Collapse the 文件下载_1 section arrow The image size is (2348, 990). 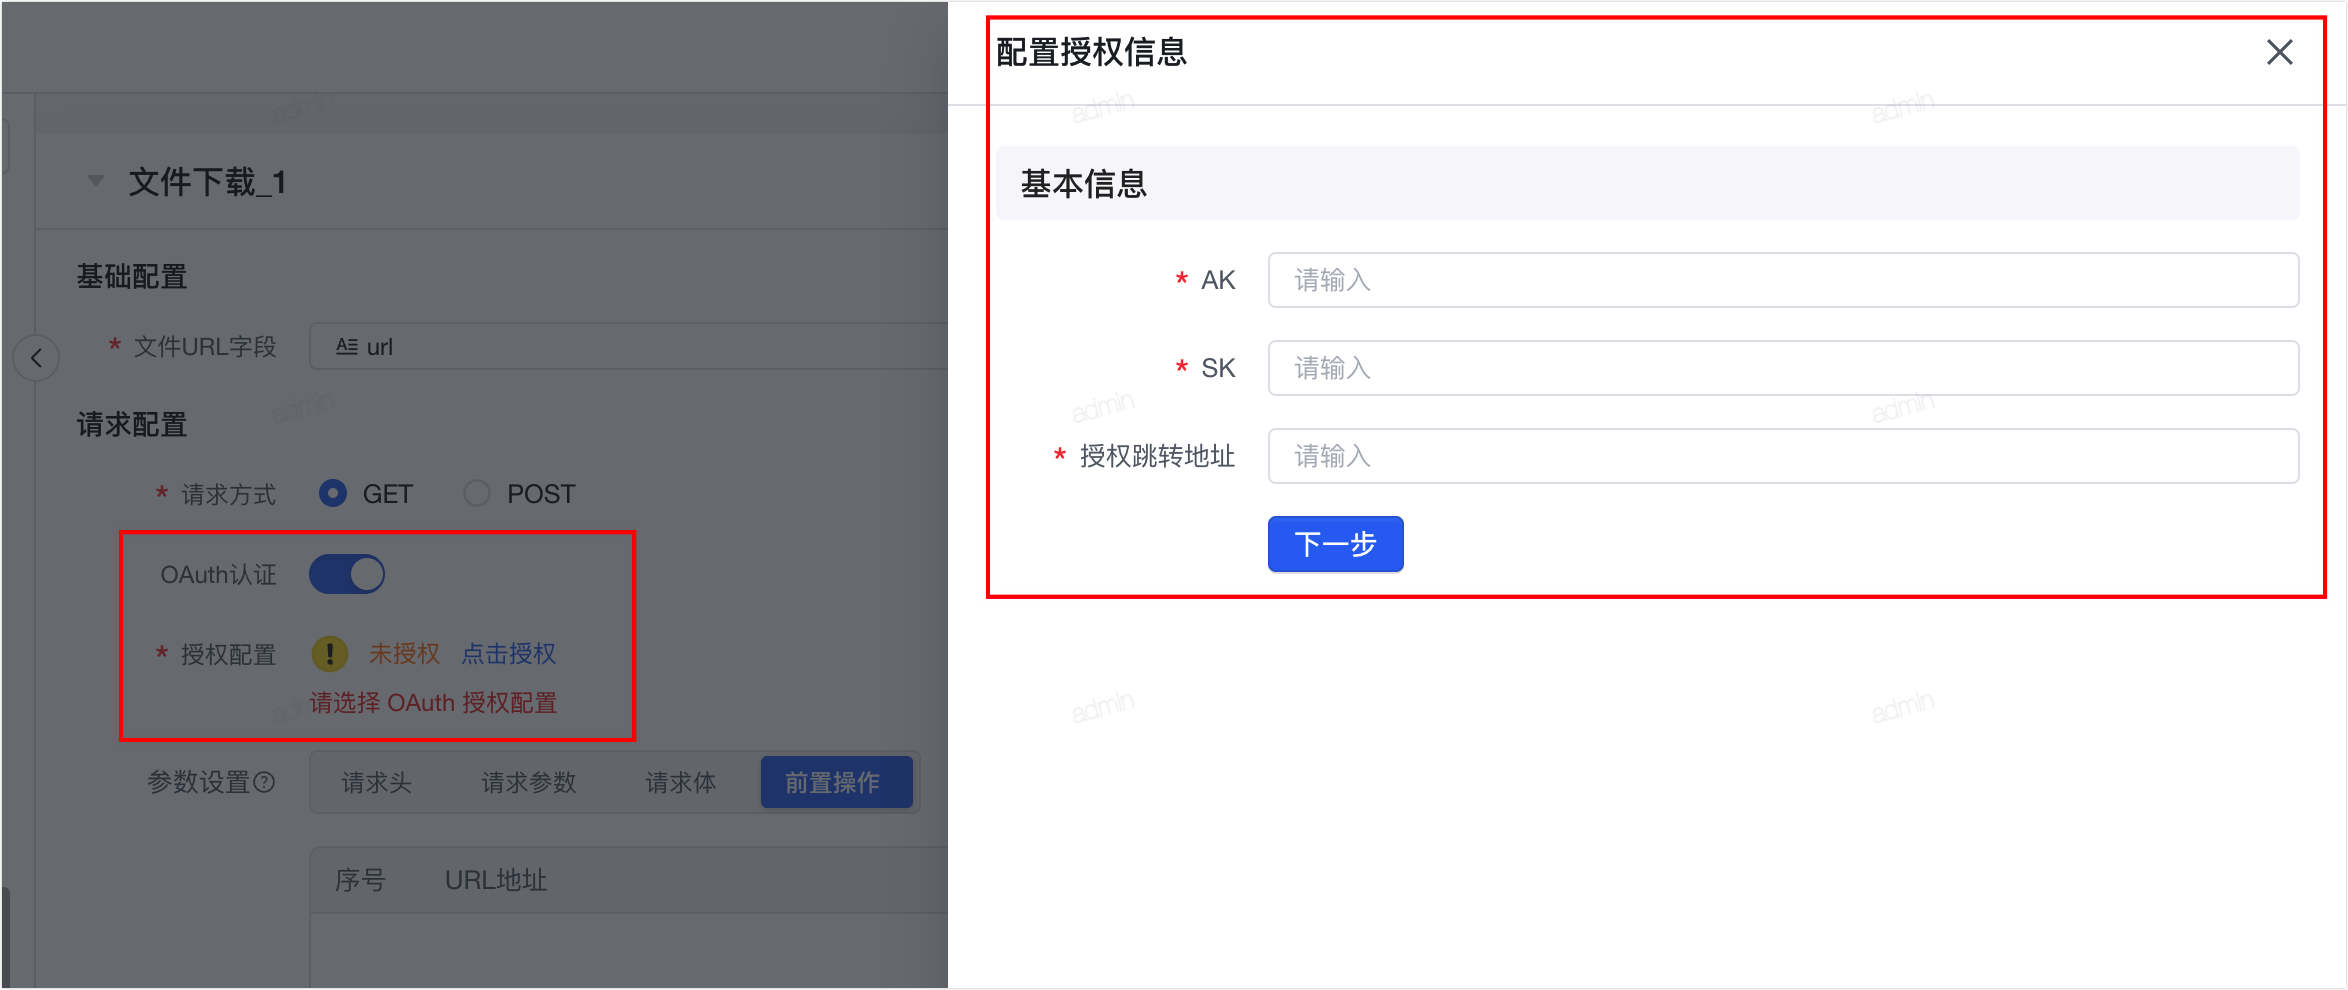[x=96, y=181]
